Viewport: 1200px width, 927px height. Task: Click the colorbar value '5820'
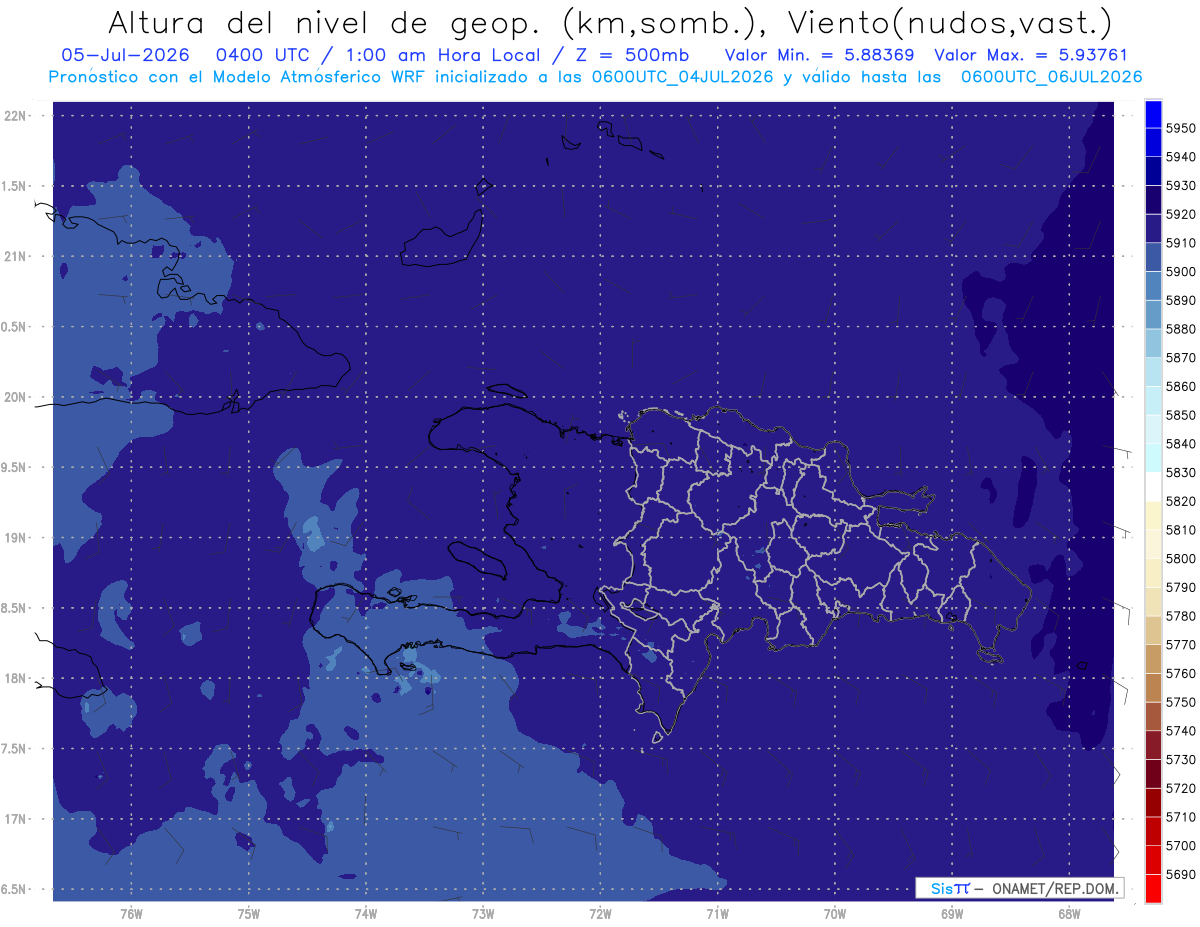1180,501
